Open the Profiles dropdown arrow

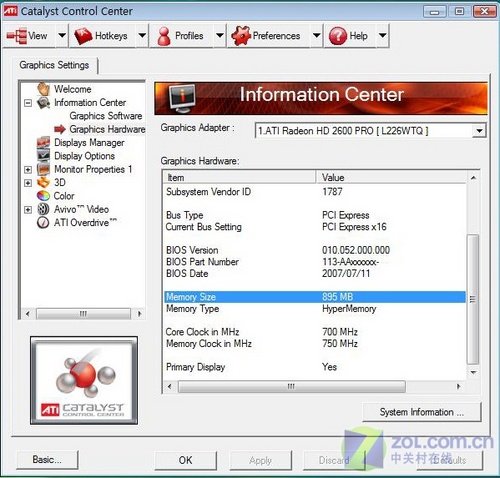point(220,35)
